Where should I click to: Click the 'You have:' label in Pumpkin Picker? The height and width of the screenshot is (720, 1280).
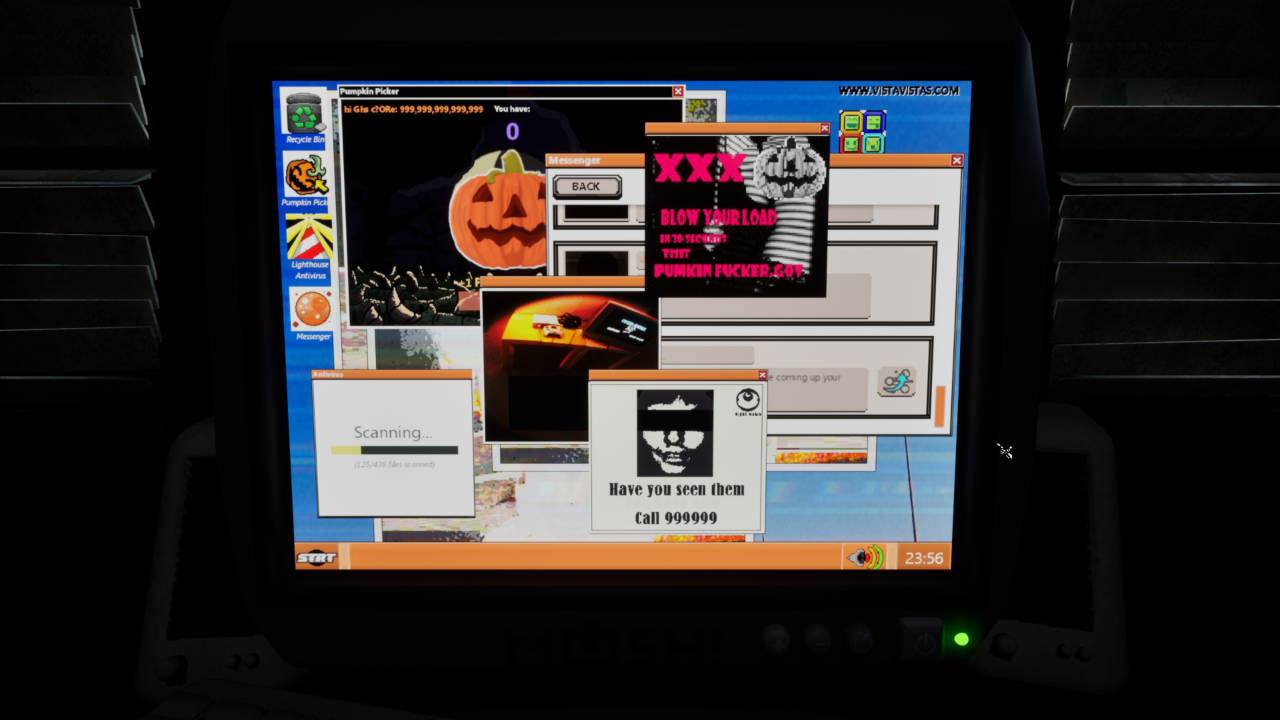pyautogui.click(x=512, y=109)
